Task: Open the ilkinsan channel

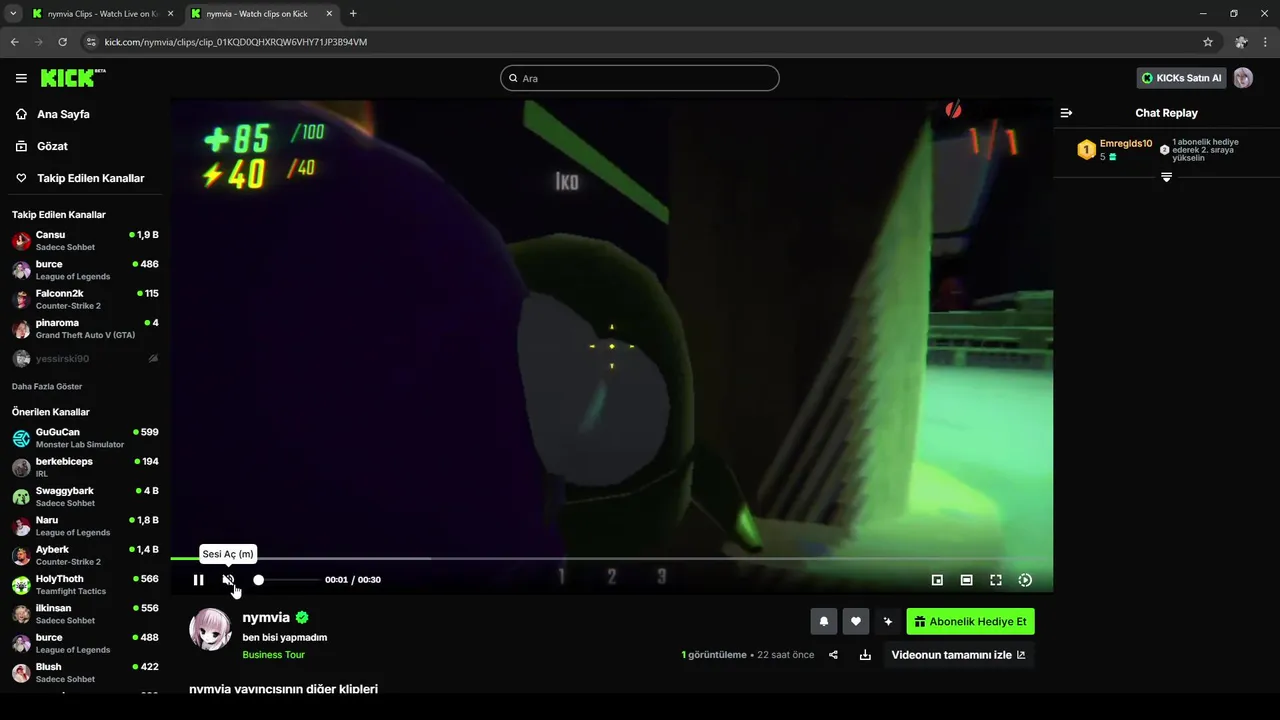Action: point(85,614)
